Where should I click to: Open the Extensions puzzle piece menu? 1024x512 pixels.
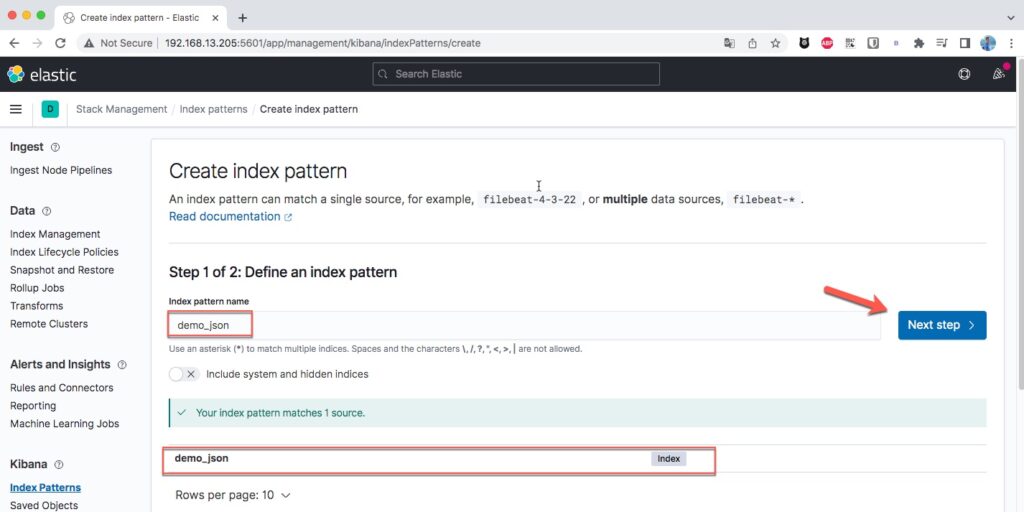pyautogui.click(x=919, y=43)
